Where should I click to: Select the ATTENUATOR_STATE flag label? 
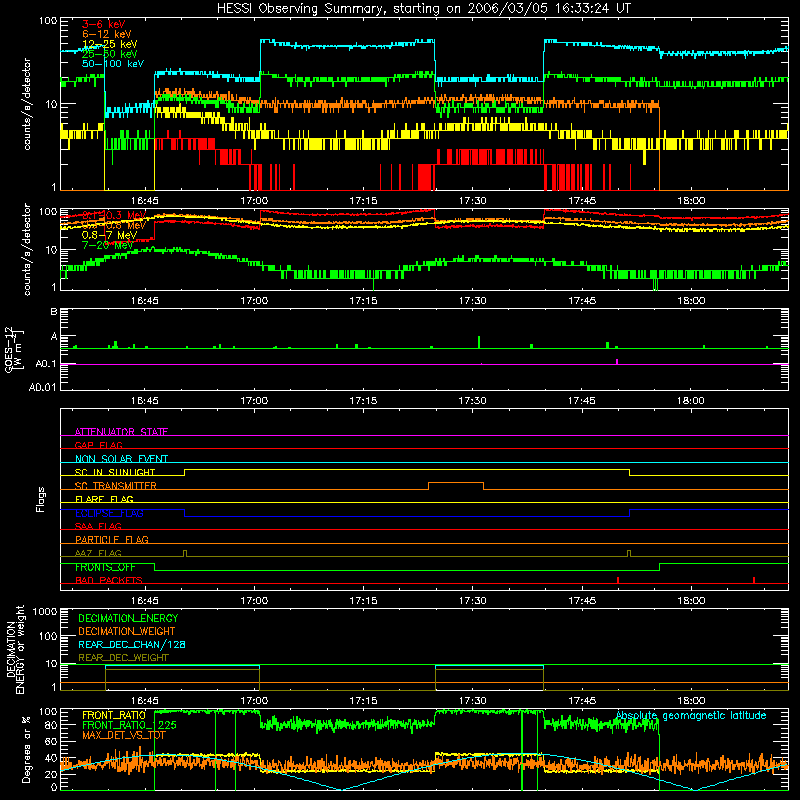(121, 432)
